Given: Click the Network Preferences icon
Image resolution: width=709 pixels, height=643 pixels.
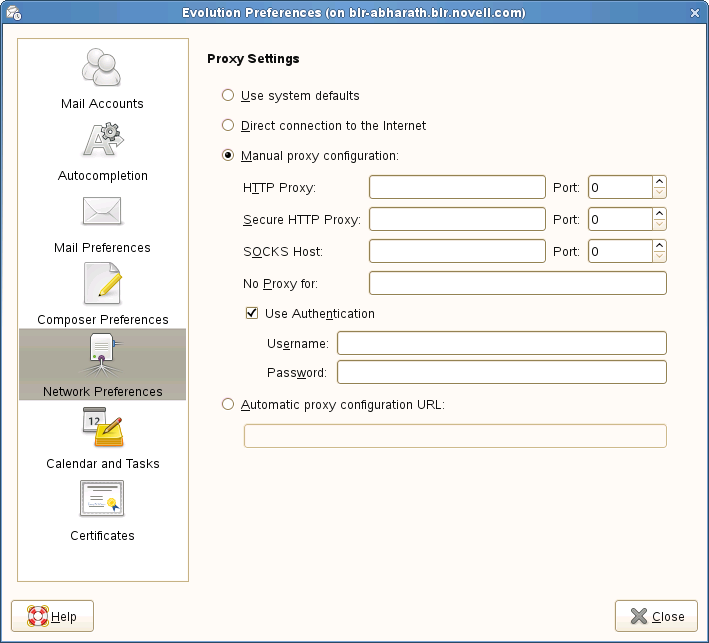Looking at the screenshot, I should pos(102,355).
